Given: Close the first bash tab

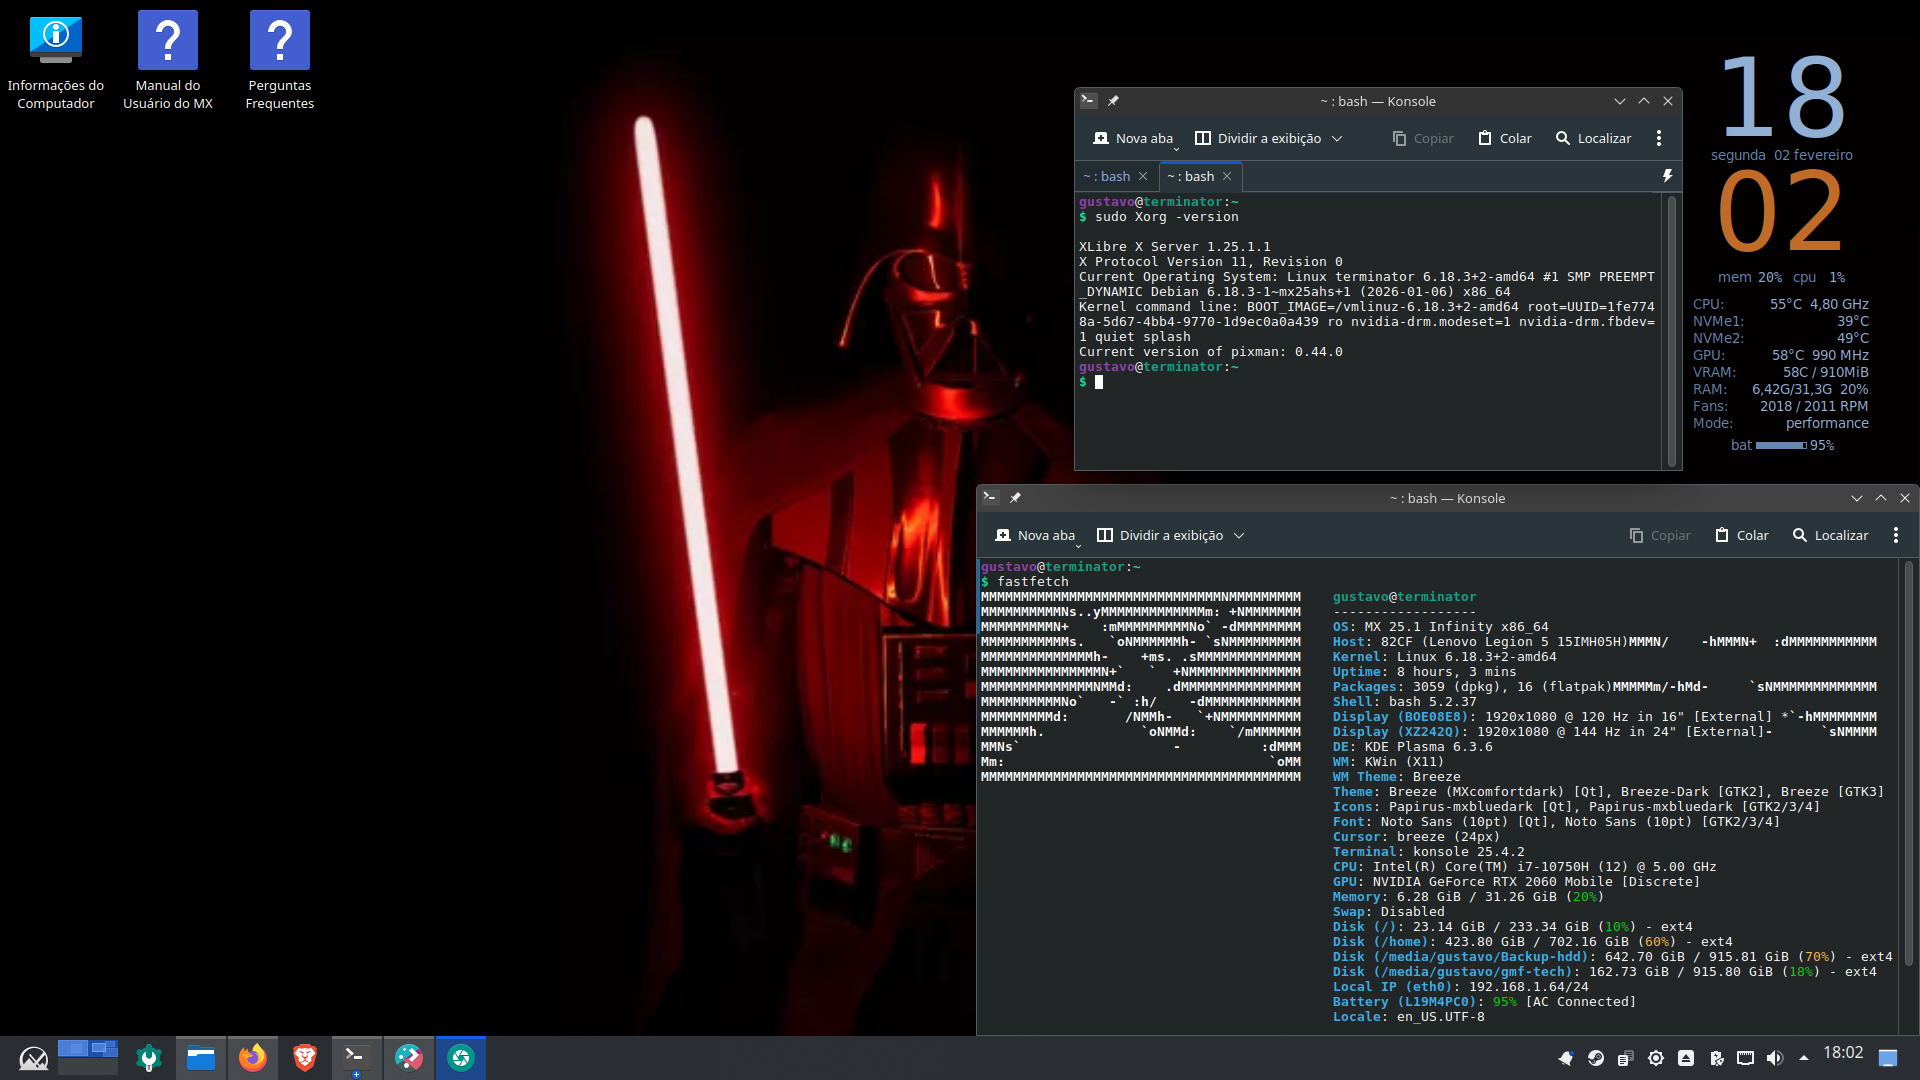Looking at the screenshot, I should (1143, 176).
